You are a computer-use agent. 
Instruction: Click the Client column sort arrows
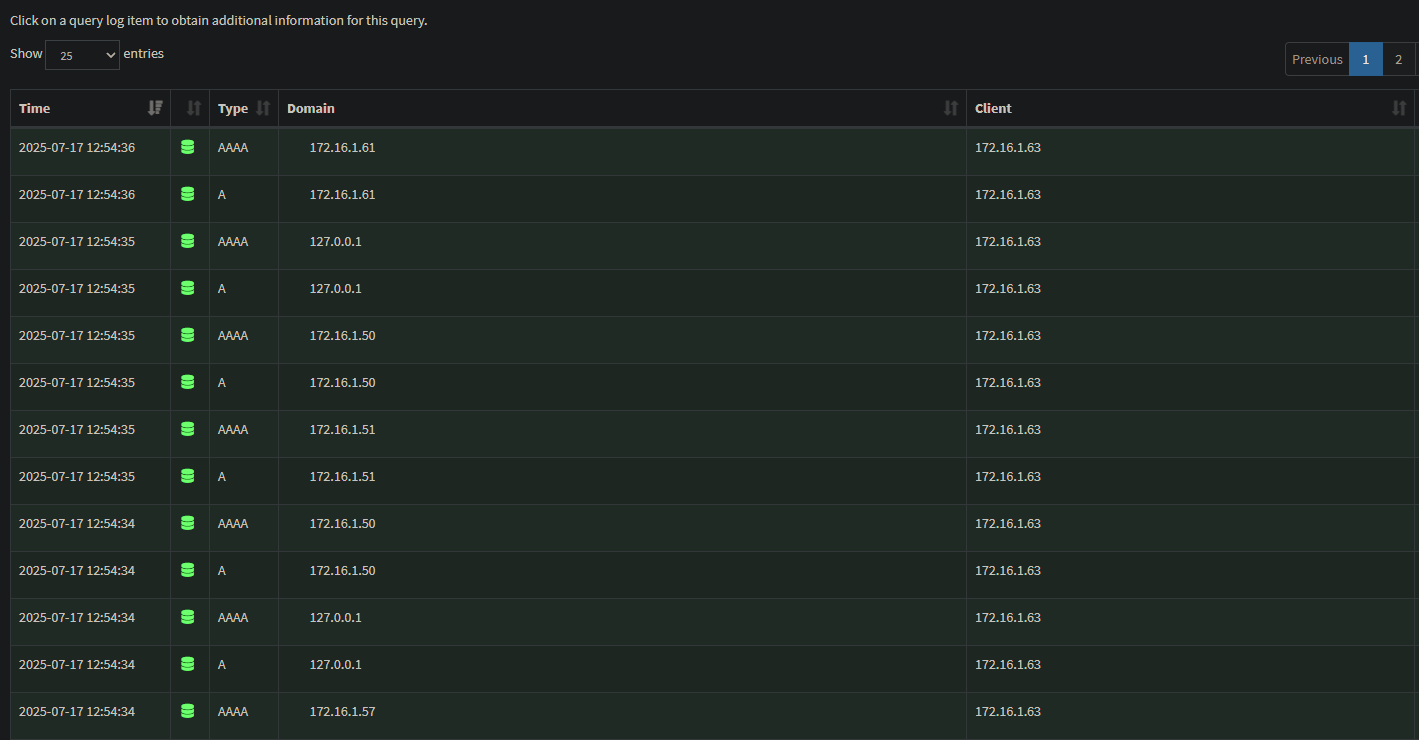(x=1399, y=108)
